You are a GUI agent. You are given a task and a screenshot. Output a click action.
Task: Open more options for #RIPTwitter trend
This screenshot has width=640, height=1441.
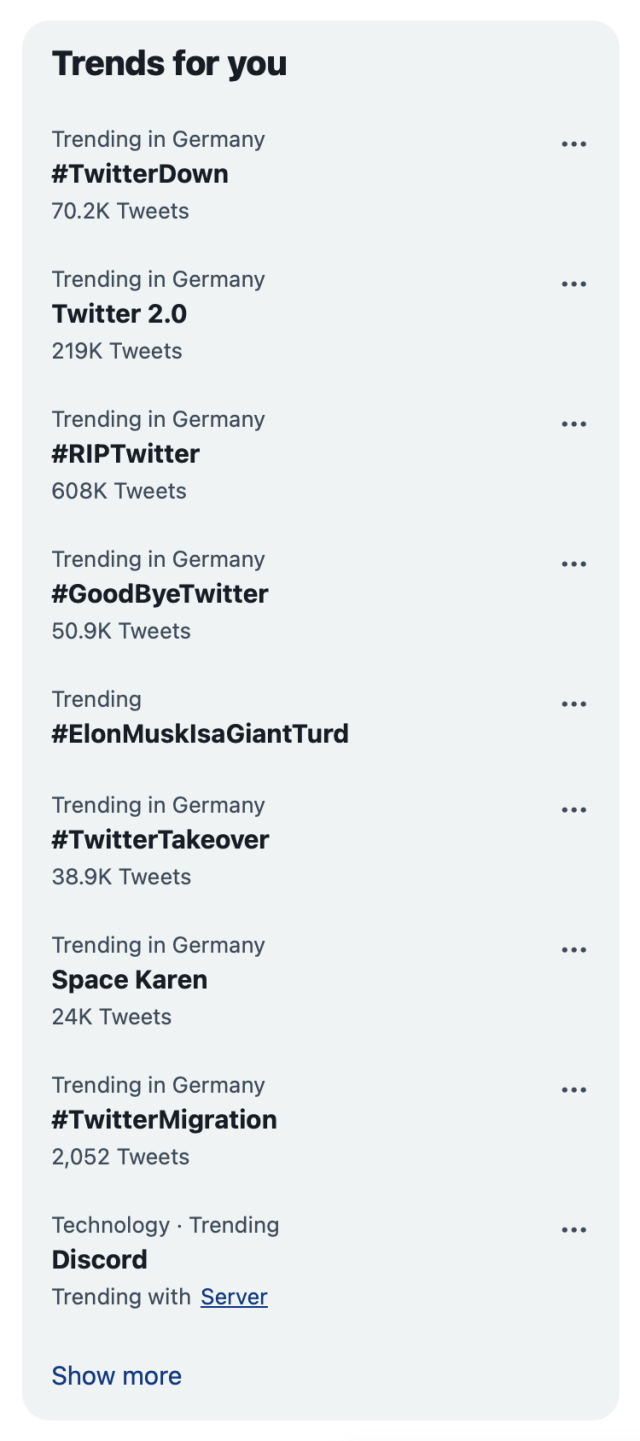click(575, 422)
